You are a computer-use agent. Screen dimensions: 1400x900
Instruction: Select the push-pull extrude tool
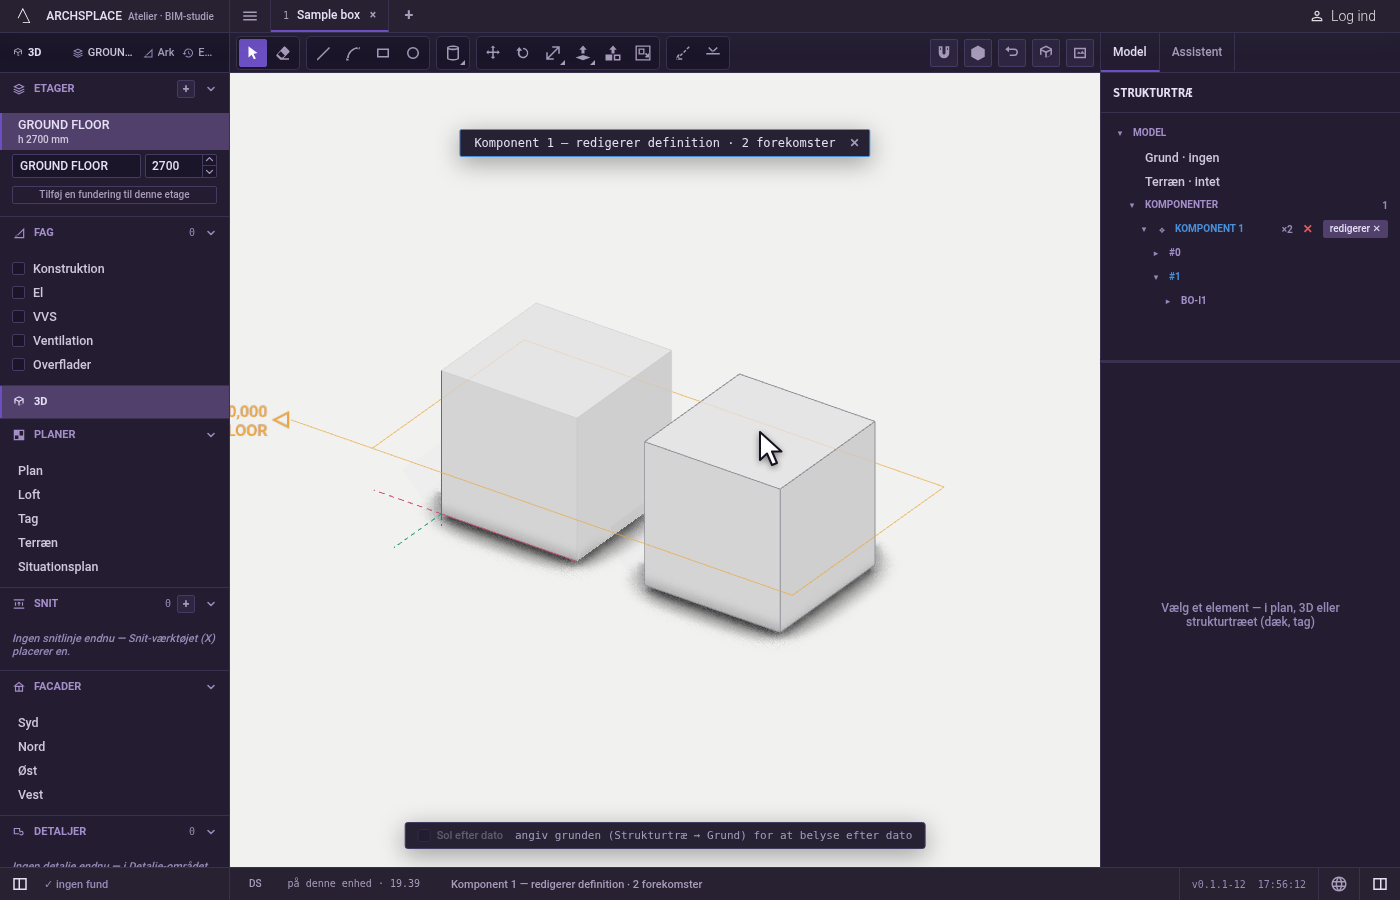click(x=583, y=53)
